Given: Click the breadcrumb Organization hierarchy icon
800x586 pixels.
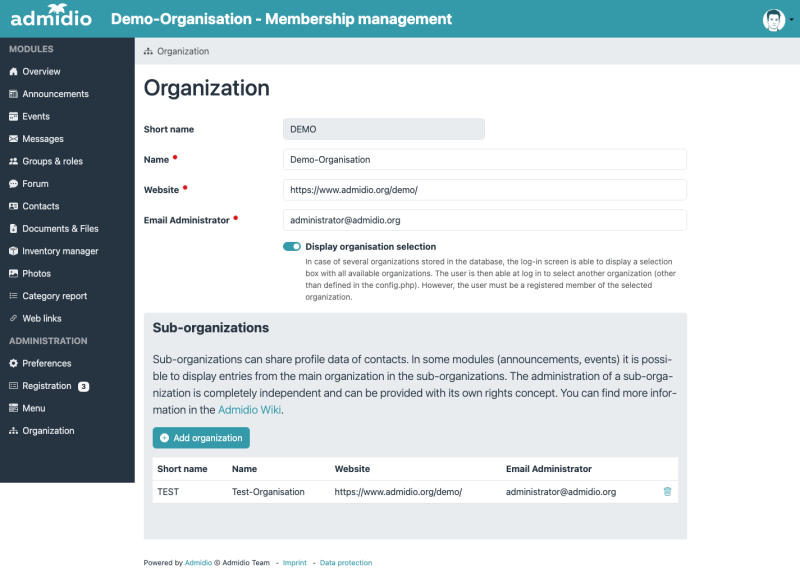Looking at the screenshot, I should coord(148,52).
